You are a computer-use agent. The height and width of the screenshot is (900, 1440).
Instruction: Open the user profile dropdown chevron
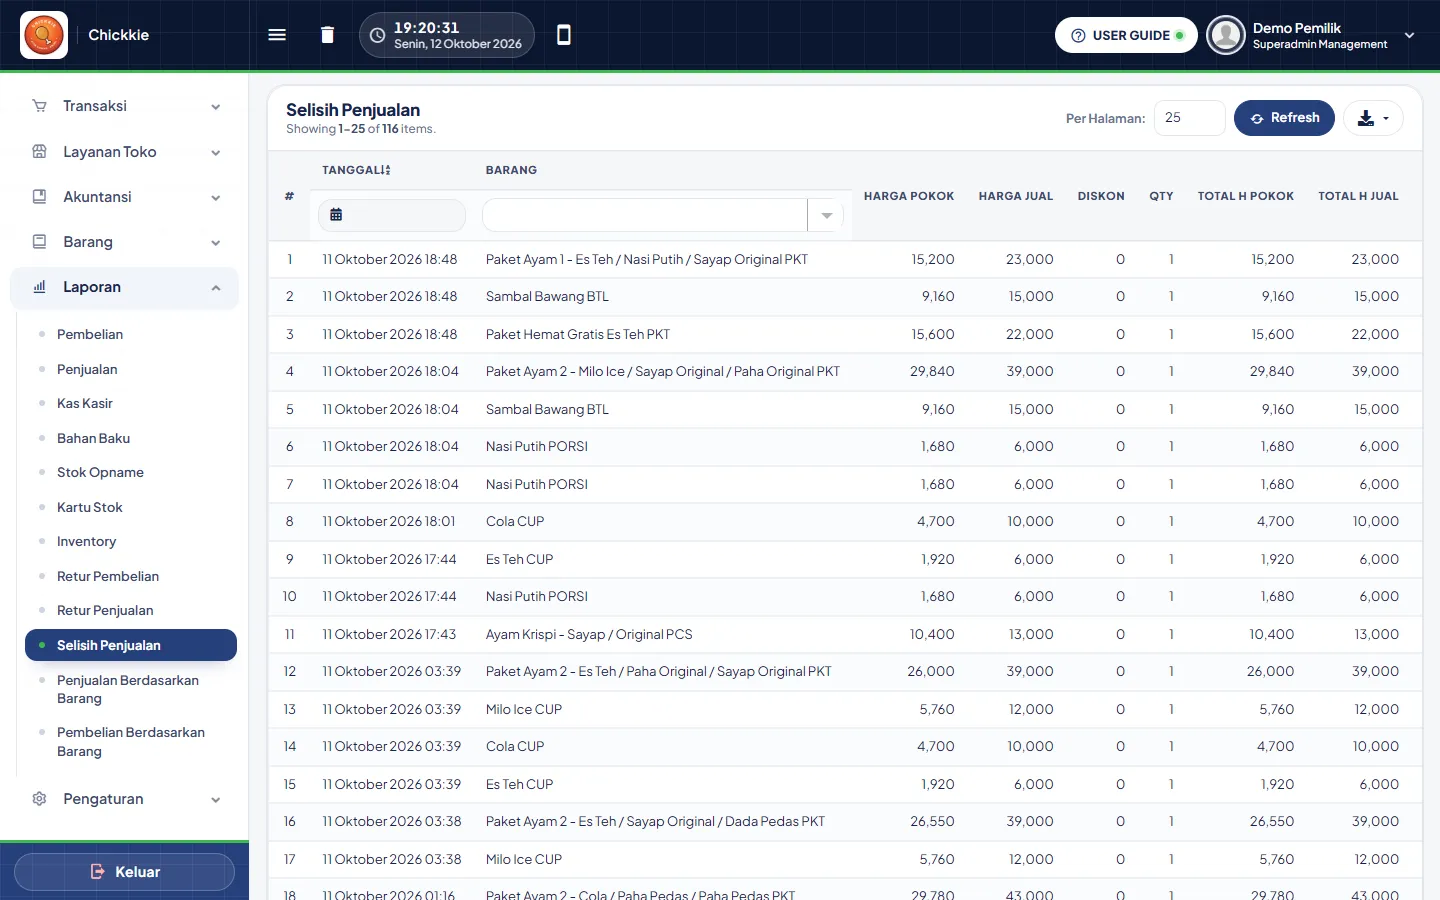[x=1409, y=35]
